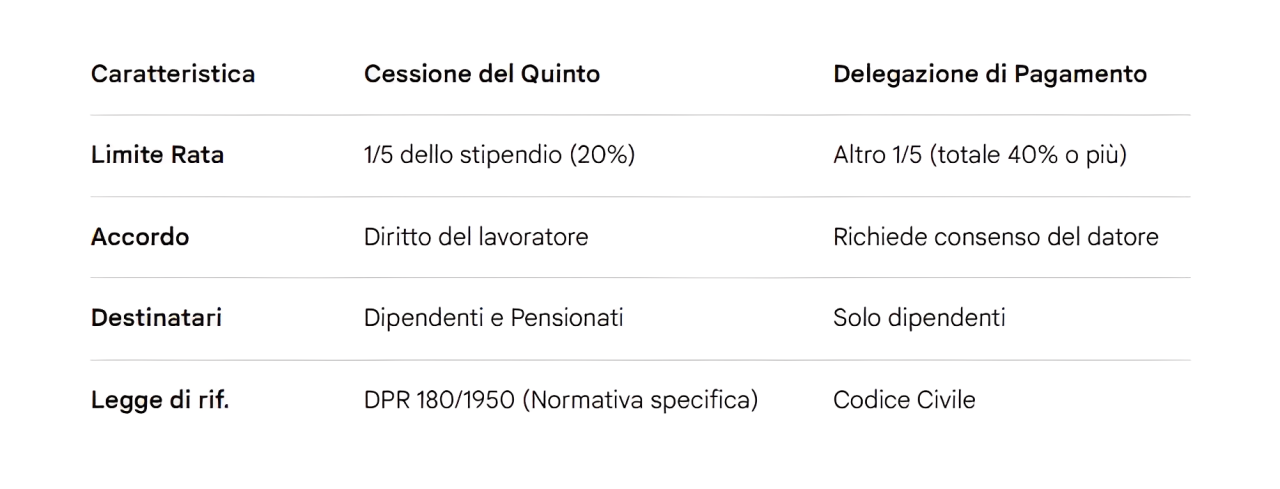1280x489 pixels.
Task: Select the 'Limite Rata' row label
Action: (157, 156)
